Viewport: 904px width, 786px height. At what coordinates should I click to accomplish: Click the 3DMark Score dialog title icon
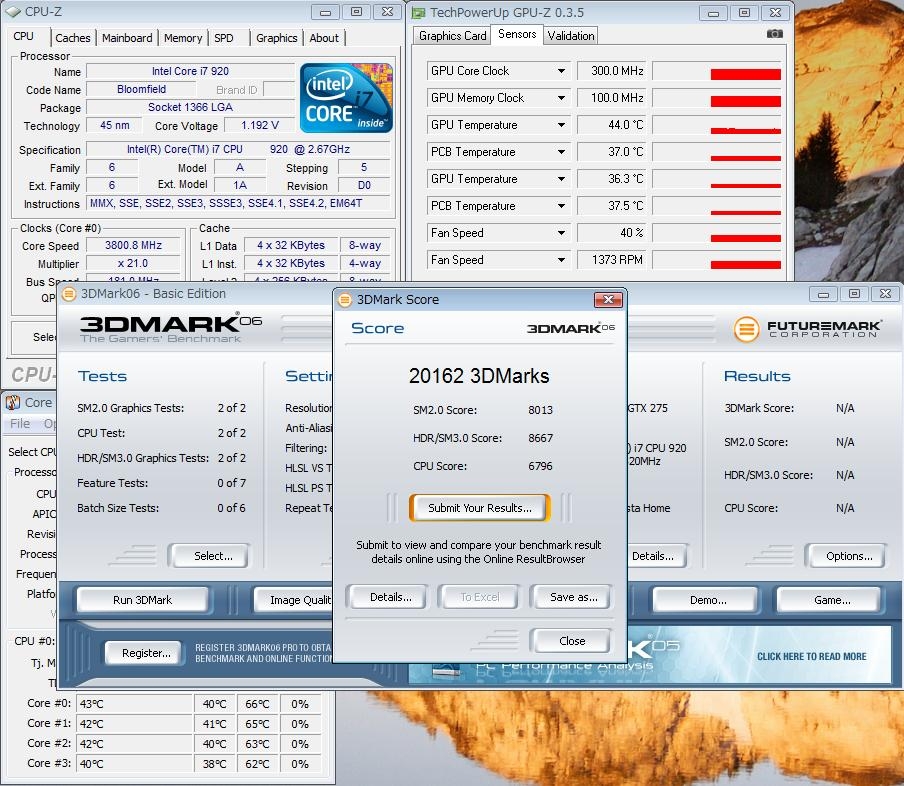(345, 300)
